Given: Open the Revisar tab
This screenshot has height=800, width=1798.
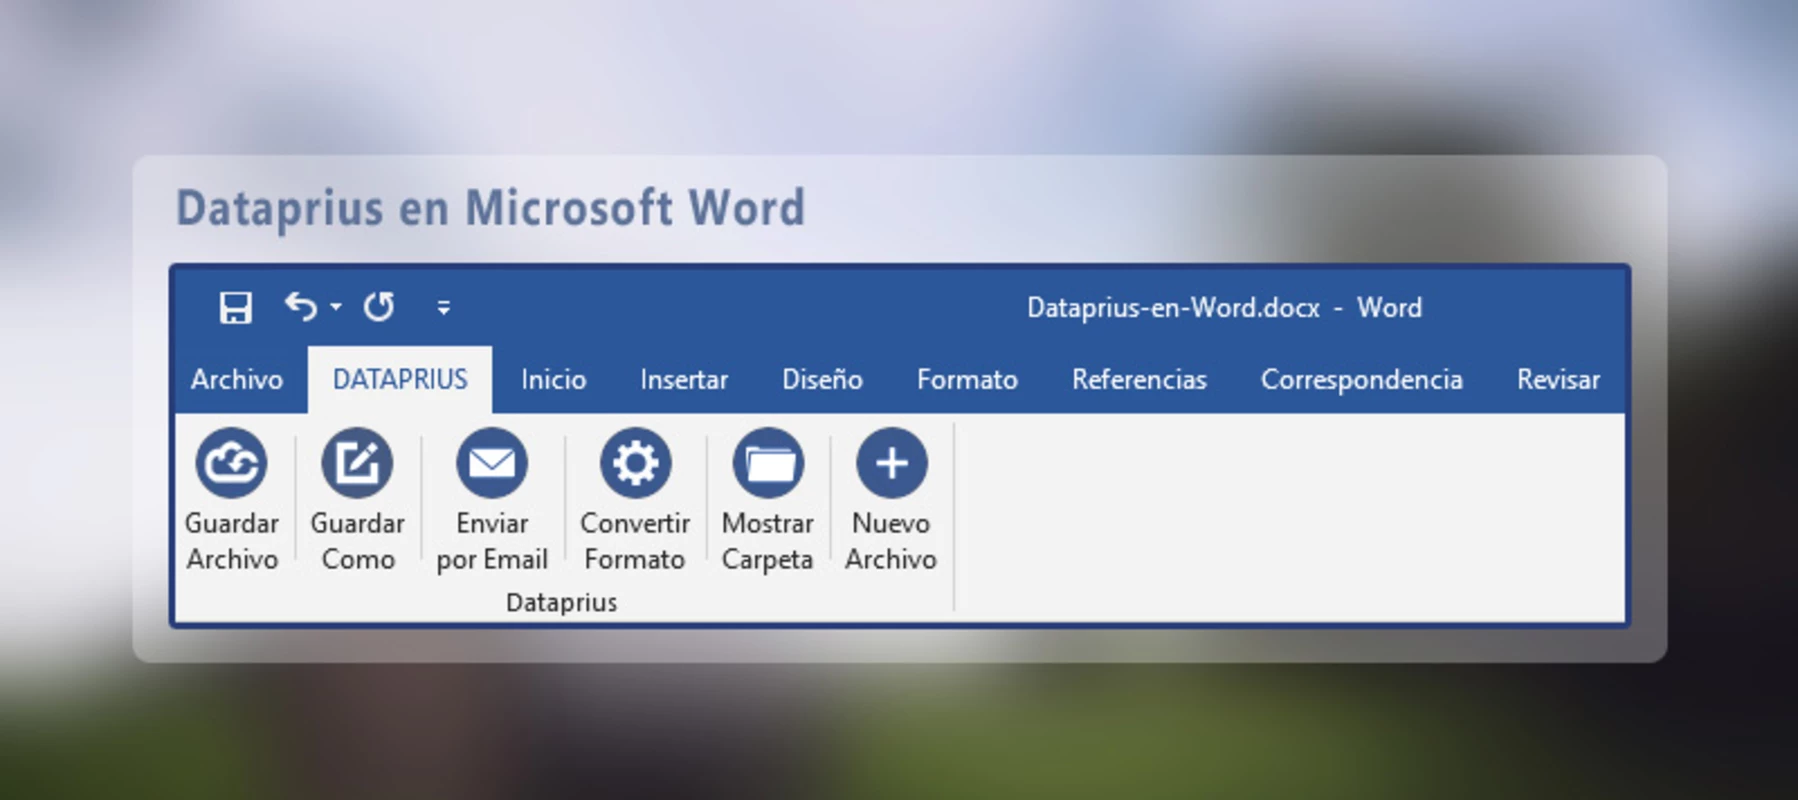Looking at the screenshot, I should pyautogui.click(x=1558, y=380).
